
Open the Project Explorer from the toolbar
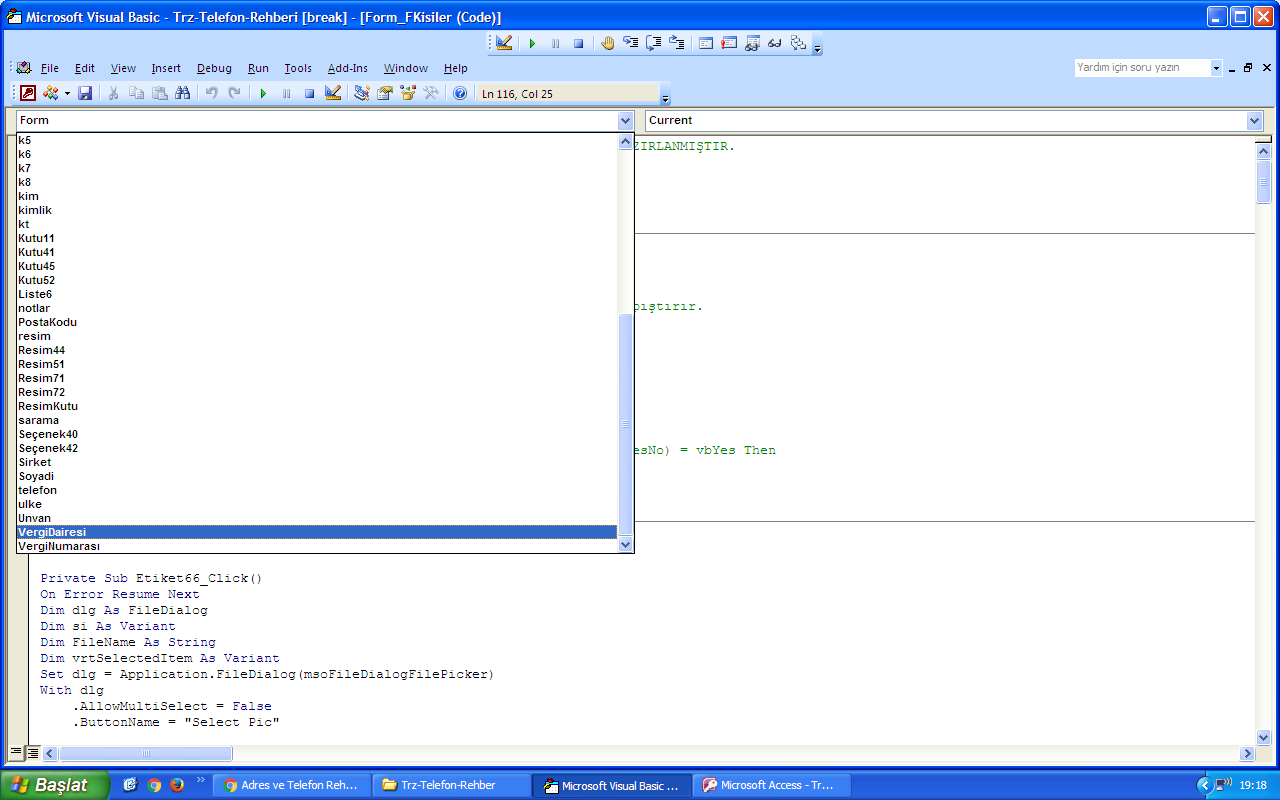tap(362, 93)
